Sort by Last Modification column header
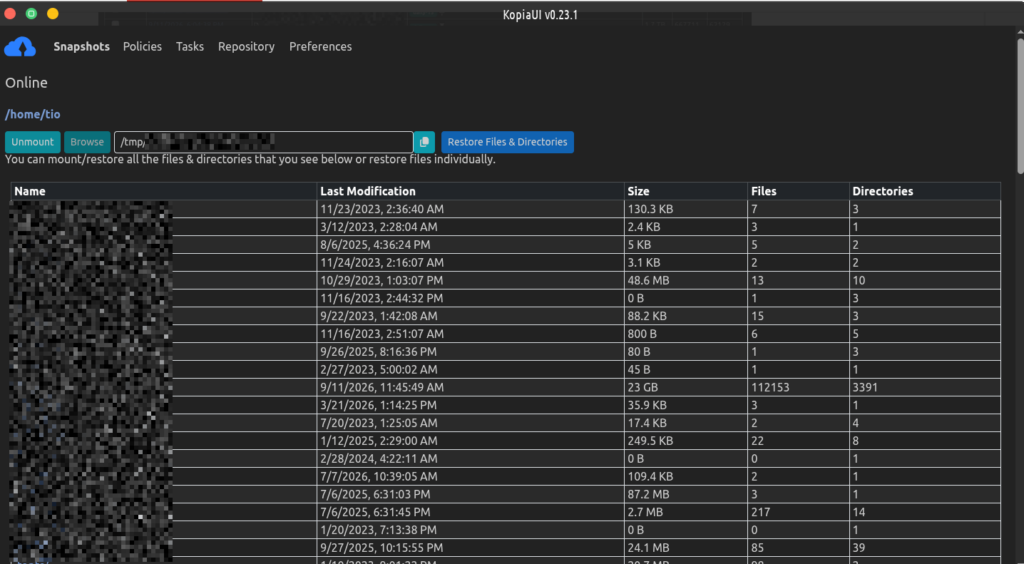The width and height of the screenshot is (1024, 564). [x=368, y=191]
